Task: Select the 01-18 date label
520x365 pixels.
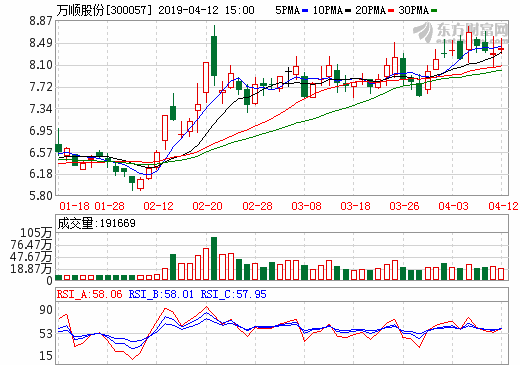Action: (x=74, y=206)
